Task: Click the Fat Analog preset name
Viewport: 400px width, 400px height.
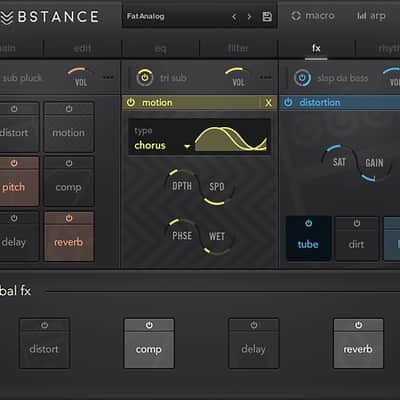Action: 146,16
